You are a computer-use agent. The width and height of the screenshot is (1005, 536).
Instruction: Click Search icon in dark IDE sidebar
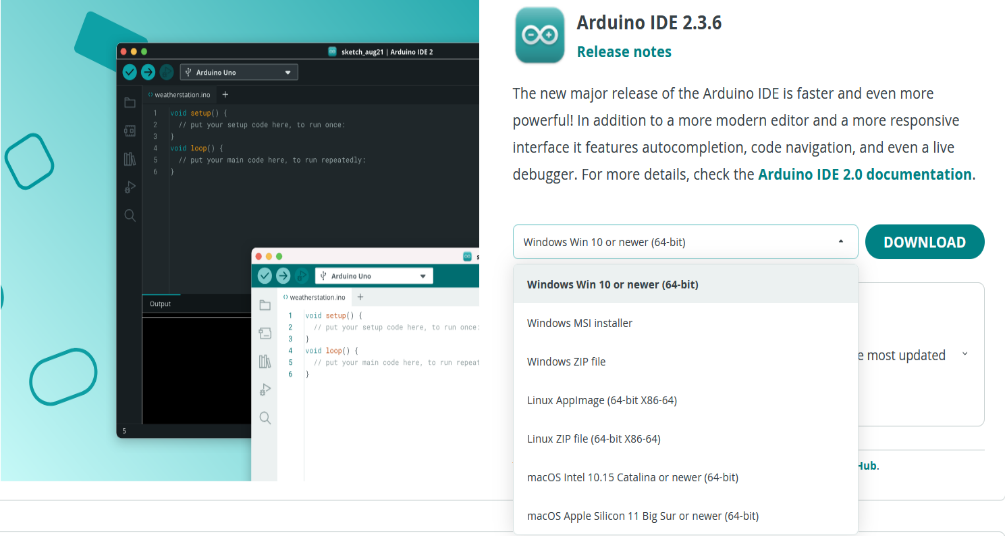(x=130, y=215)
